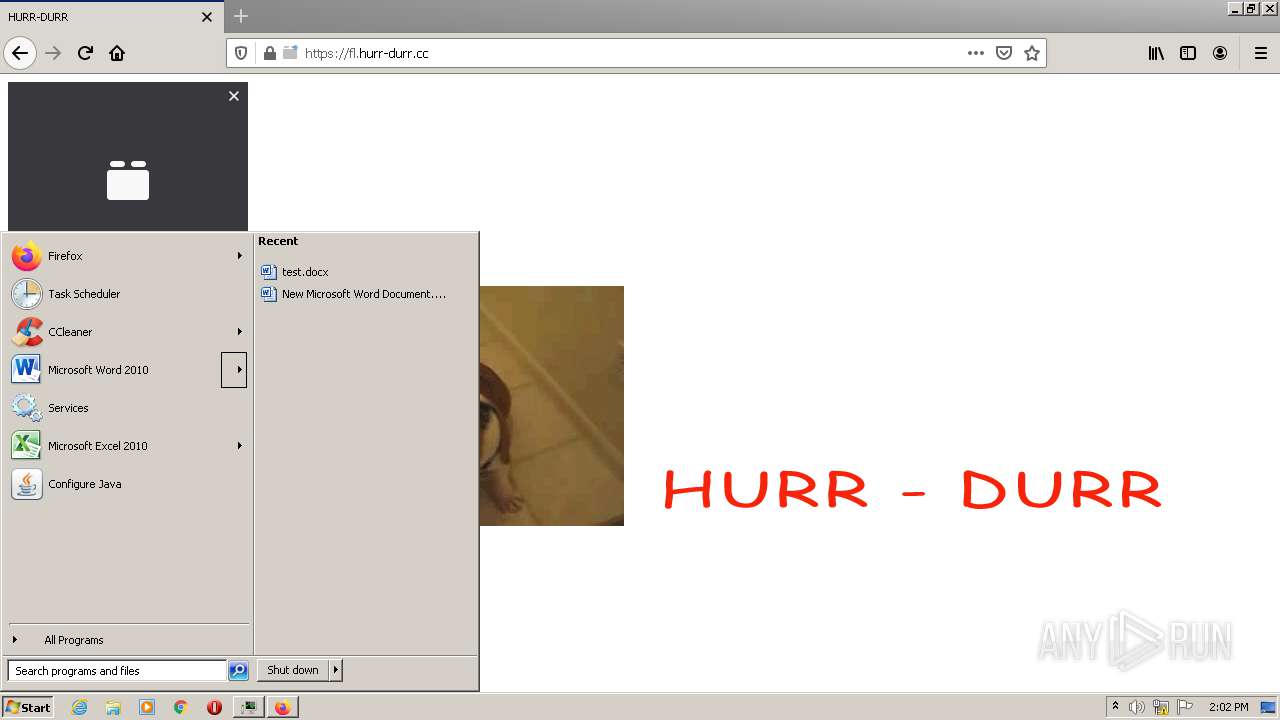Reload the current page

point(85,53)
